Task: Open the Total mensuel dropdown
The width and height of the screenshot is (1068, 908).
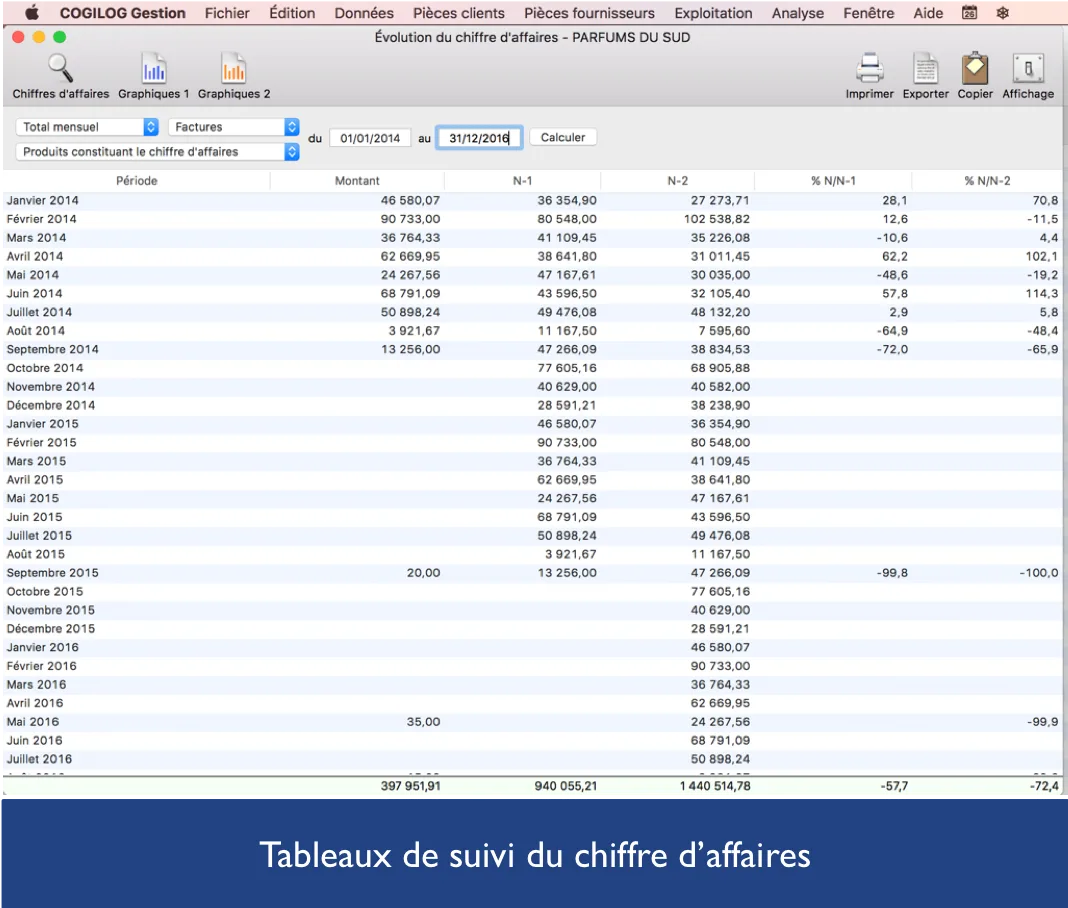Action: pyautogui.click(x=87, y=127)
